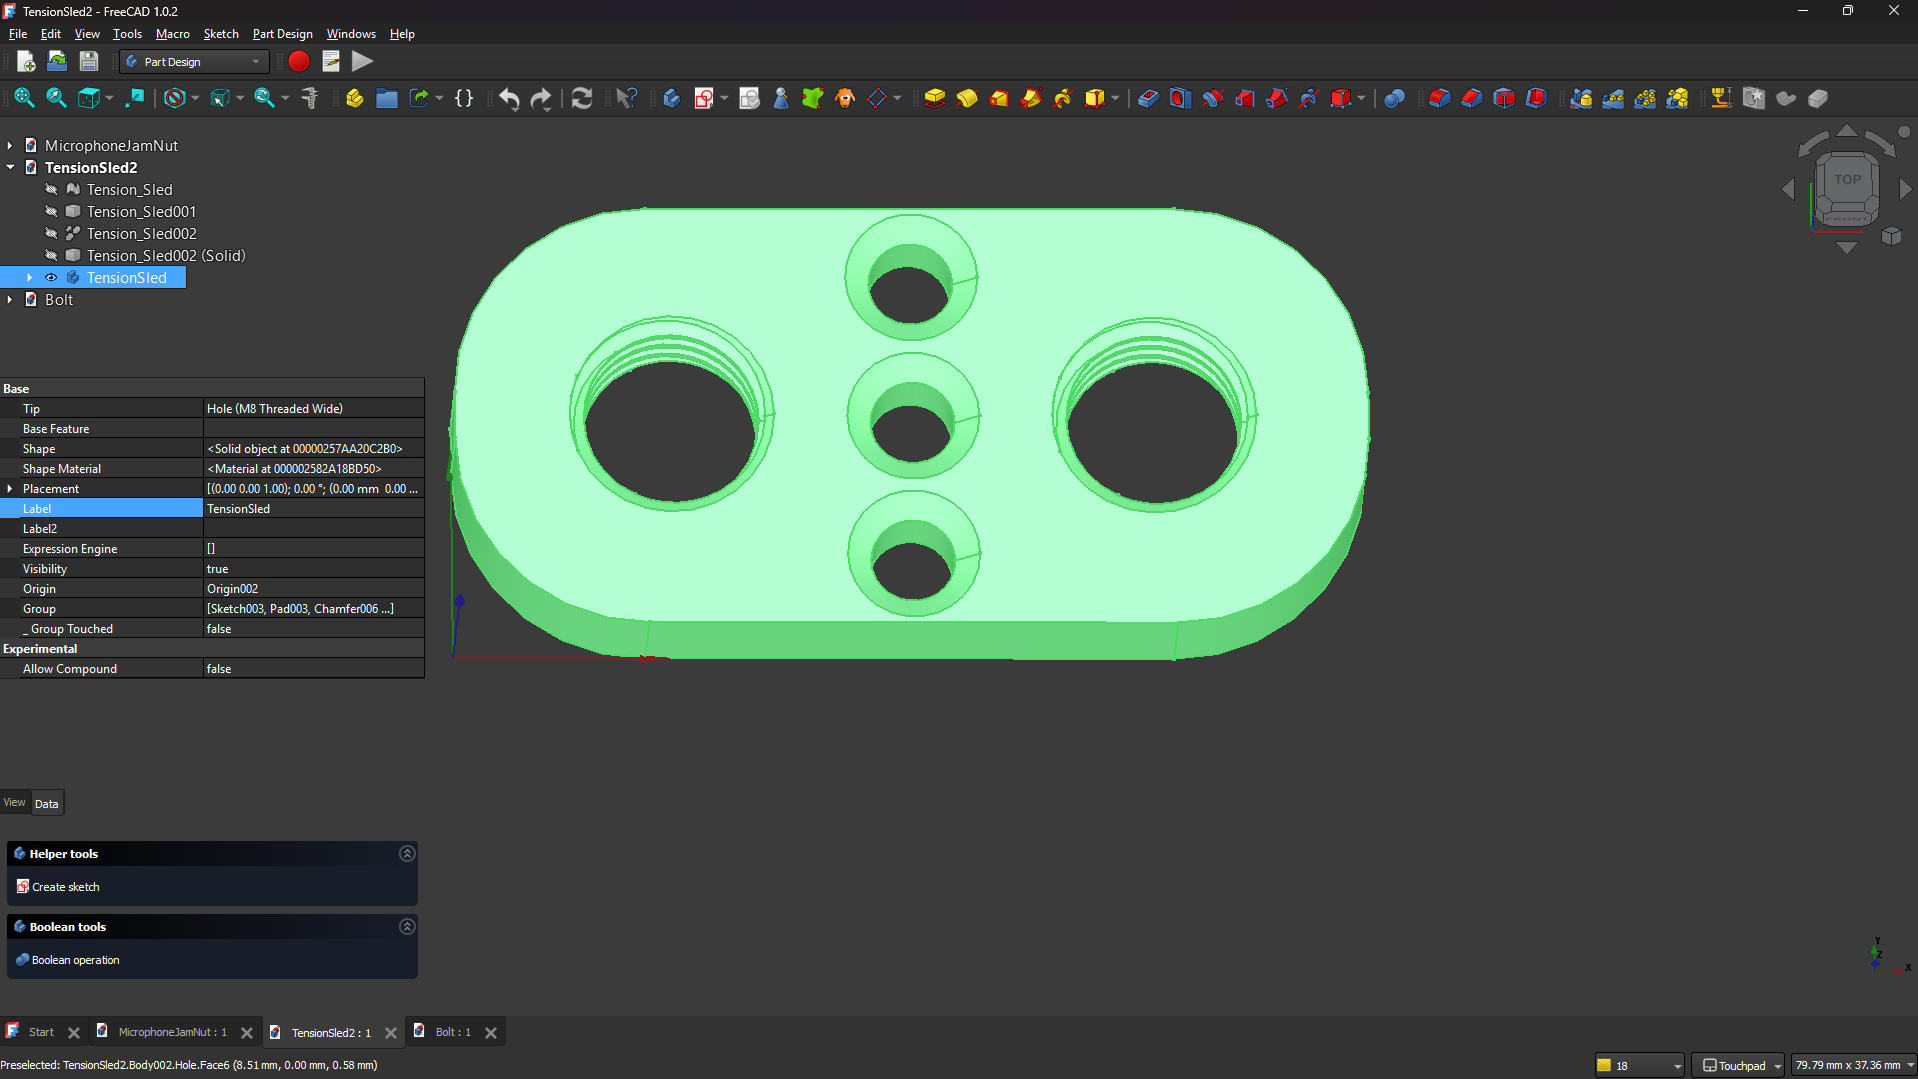This screenshot has width=1918, height=1079.
Task: Click the Undo arrow icon
Action: [509, 98]
